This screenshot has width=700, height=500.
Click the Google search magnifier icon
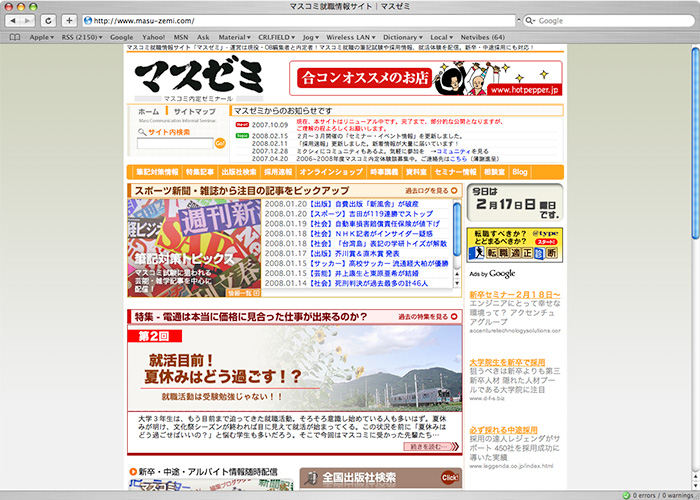pos(529,21)
